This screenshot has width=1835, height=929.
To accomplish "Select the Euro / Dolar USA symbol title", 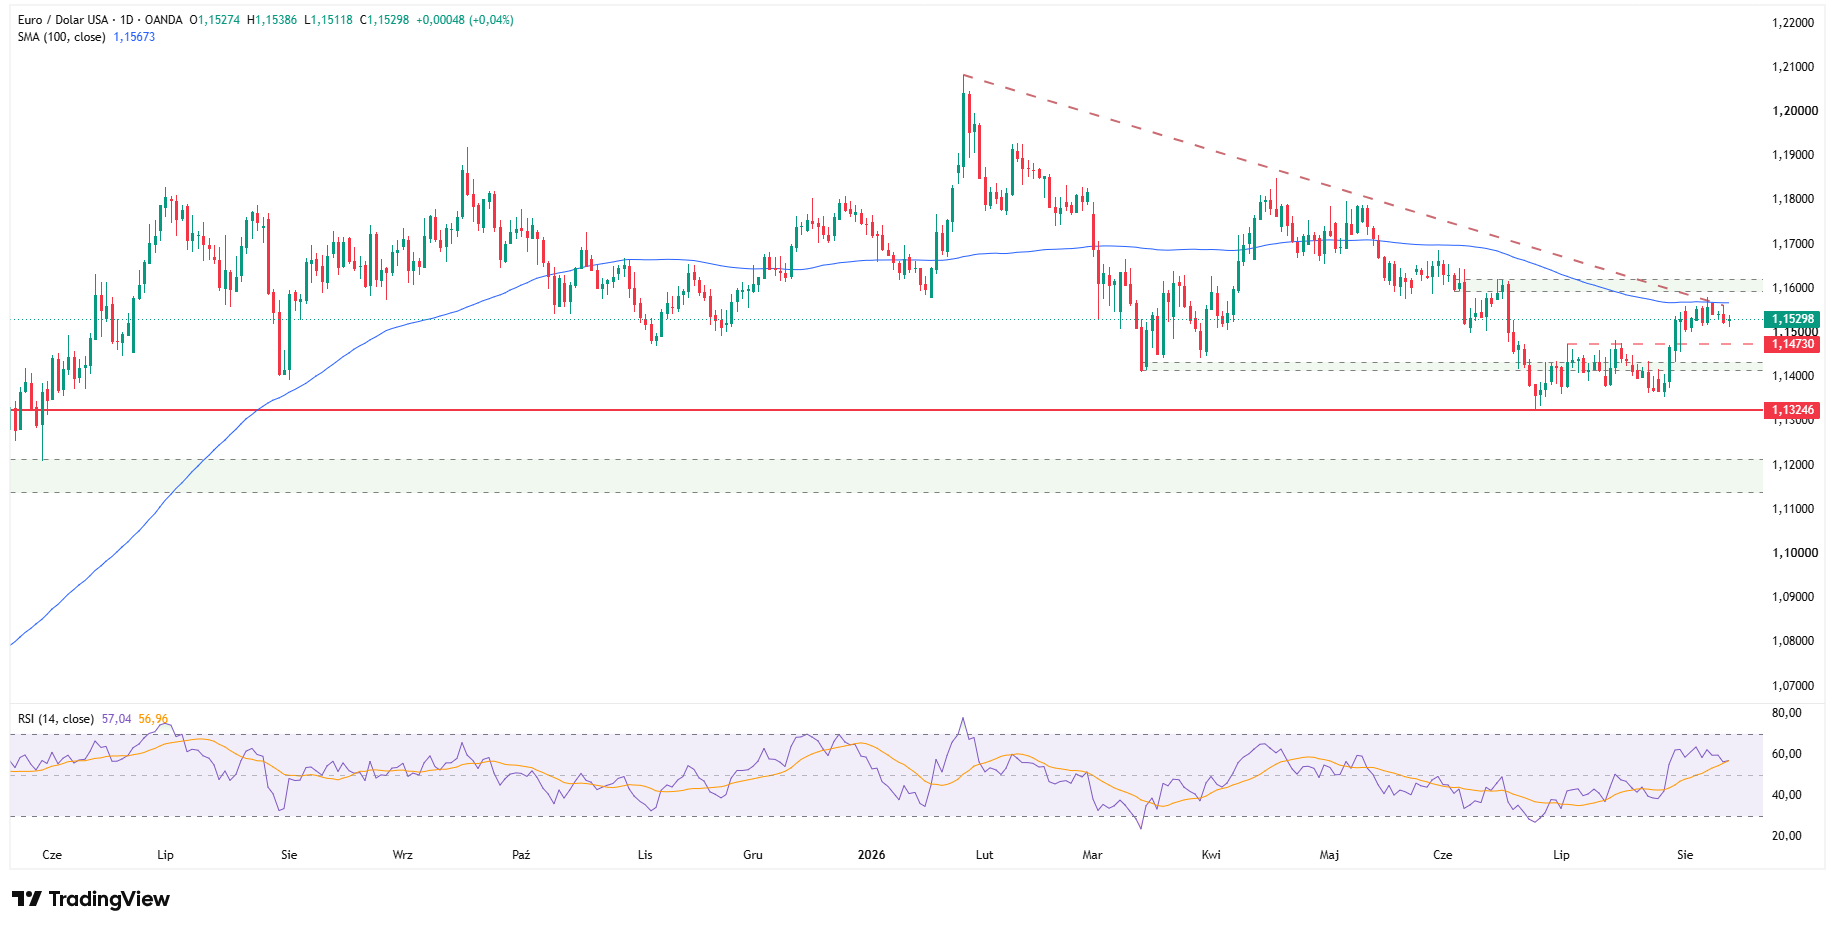I will (63, 20).
